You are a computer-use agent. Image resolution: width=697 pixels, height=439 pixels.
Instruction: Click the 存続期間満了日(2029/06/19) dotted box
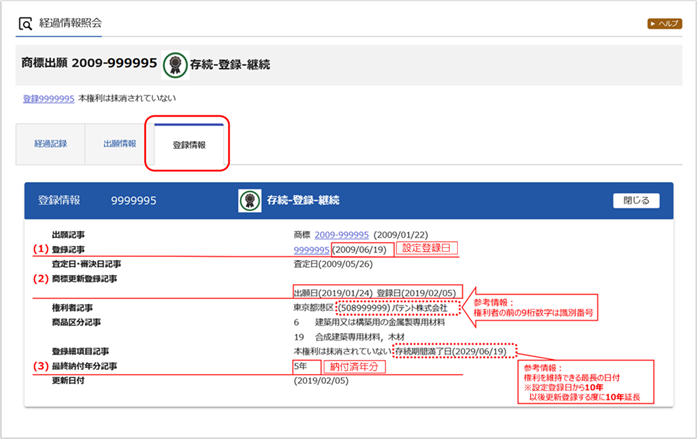coord(455,352)
